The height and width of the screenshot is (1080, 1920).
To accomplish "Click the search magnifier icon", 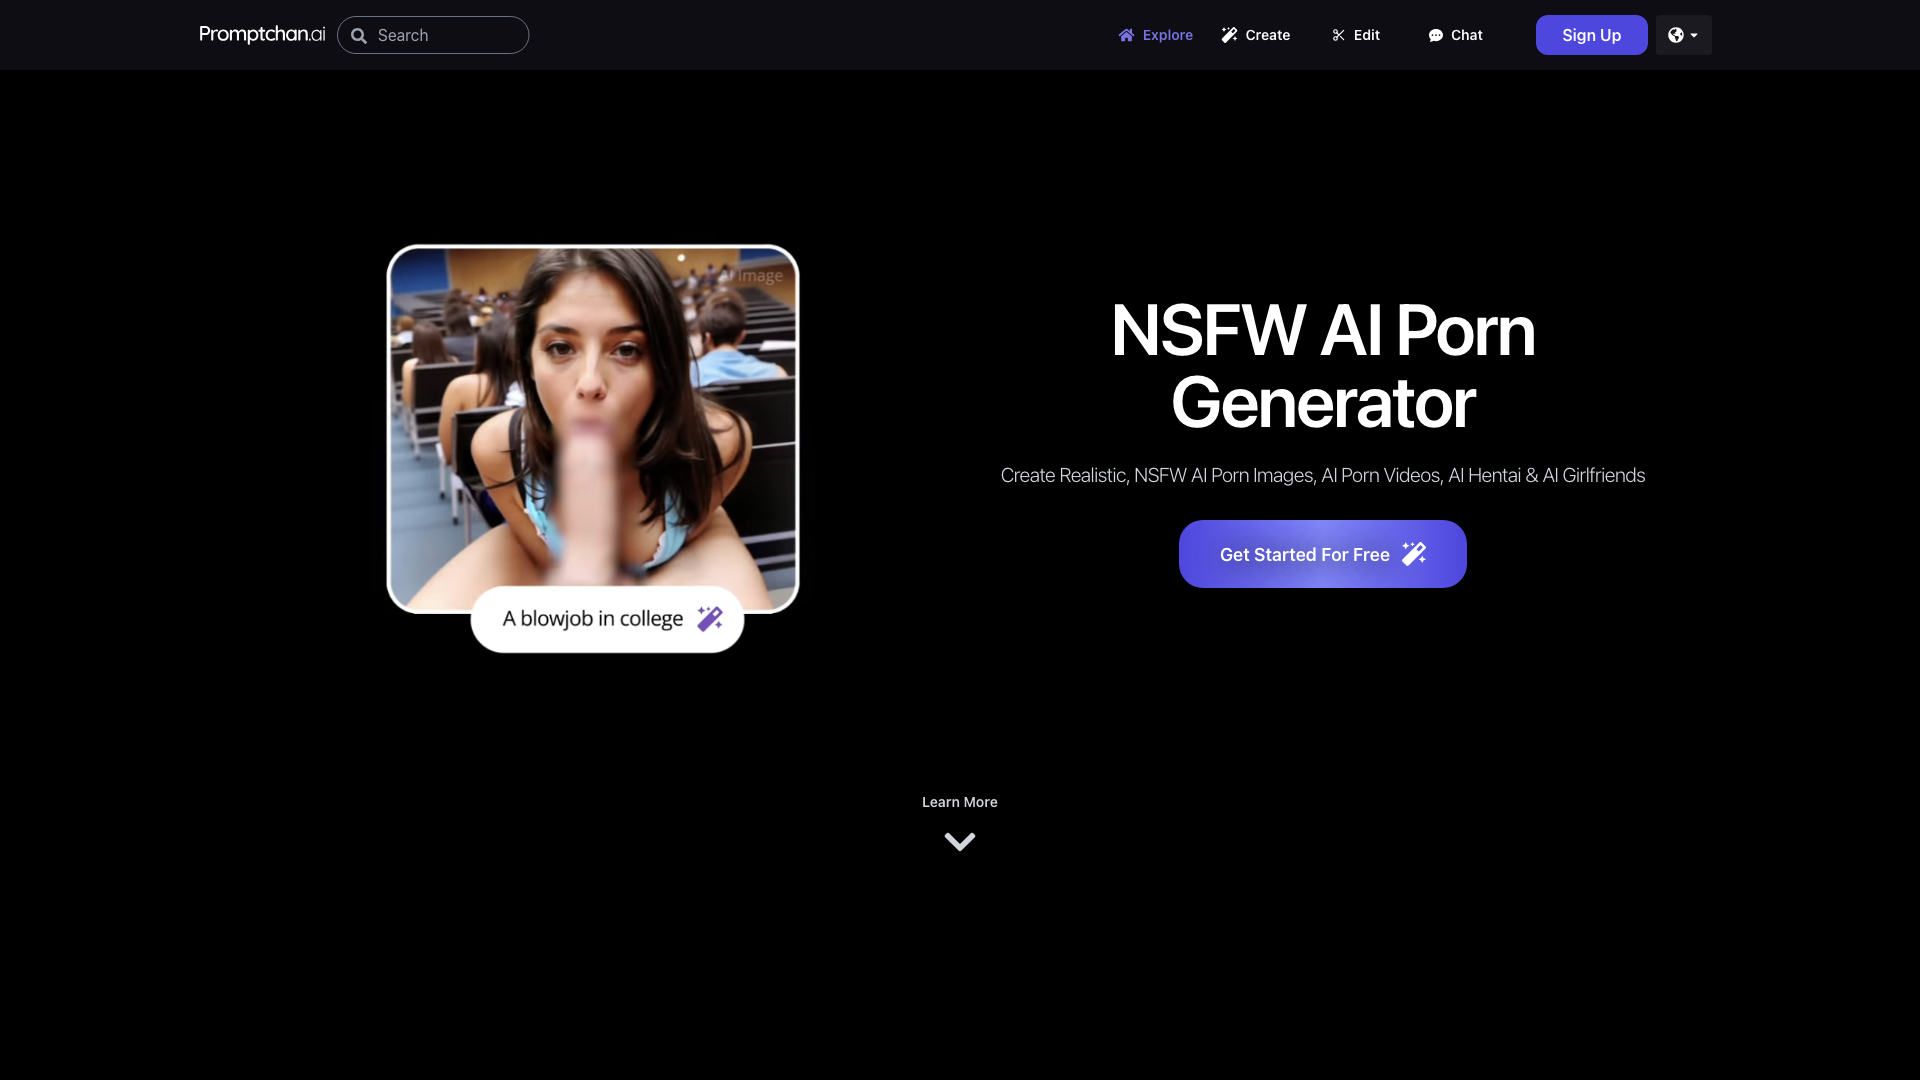I will click(359, 36).
